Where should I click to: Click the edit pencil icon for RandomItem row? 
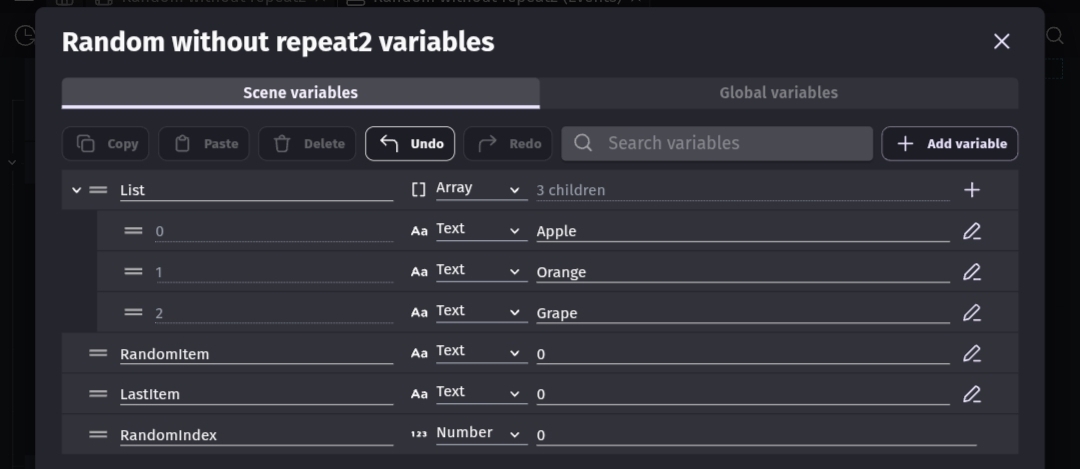coord(971,353)
